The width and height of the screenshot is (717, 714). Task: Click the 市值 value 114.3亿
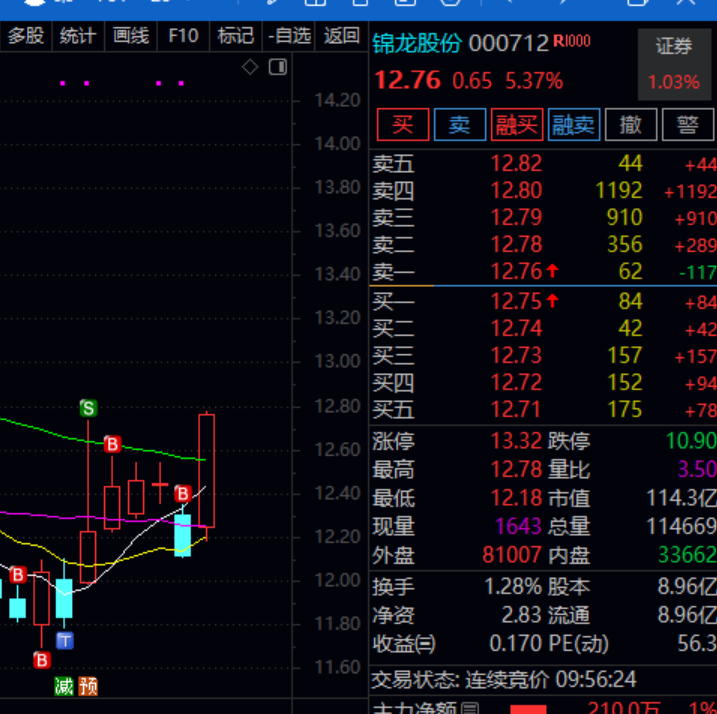pyautogui.click(x=681, y=498)
